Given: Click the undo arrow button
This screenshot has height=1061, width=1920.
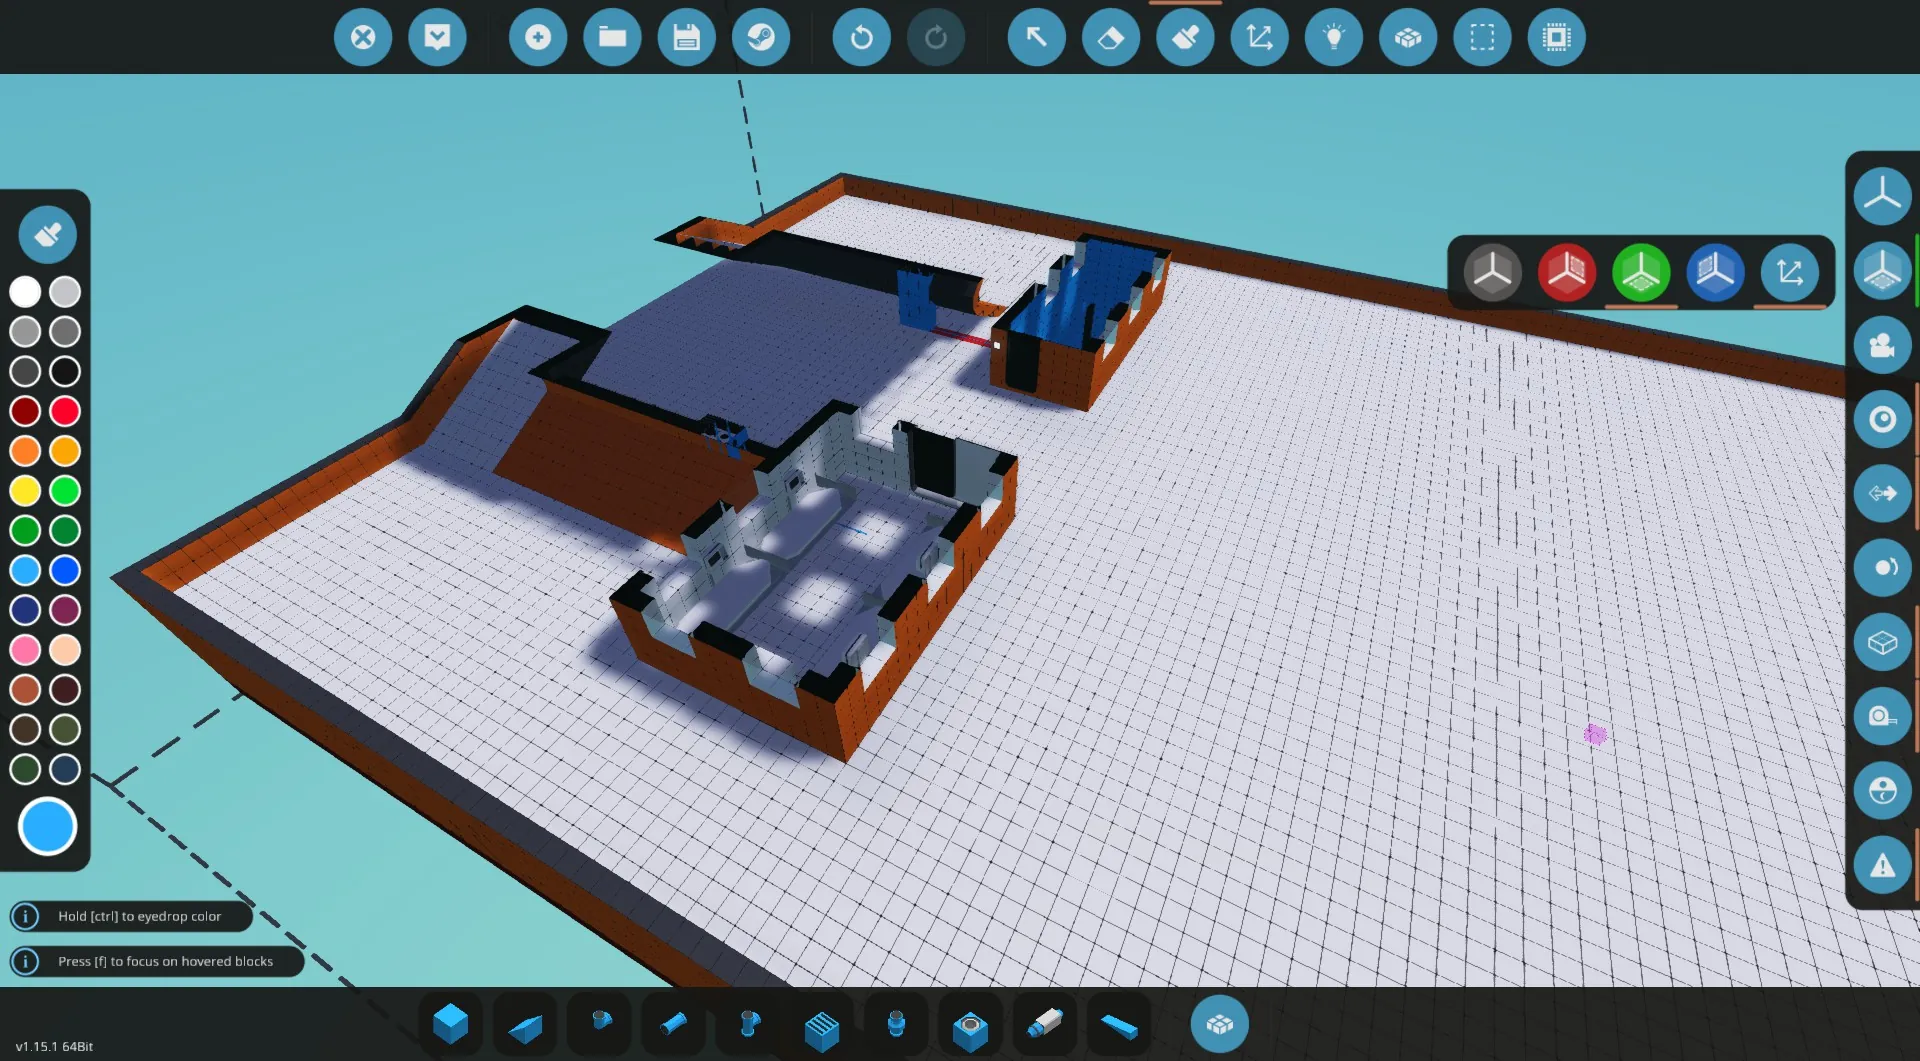Looking at the screenshot, I should point(861,38).
